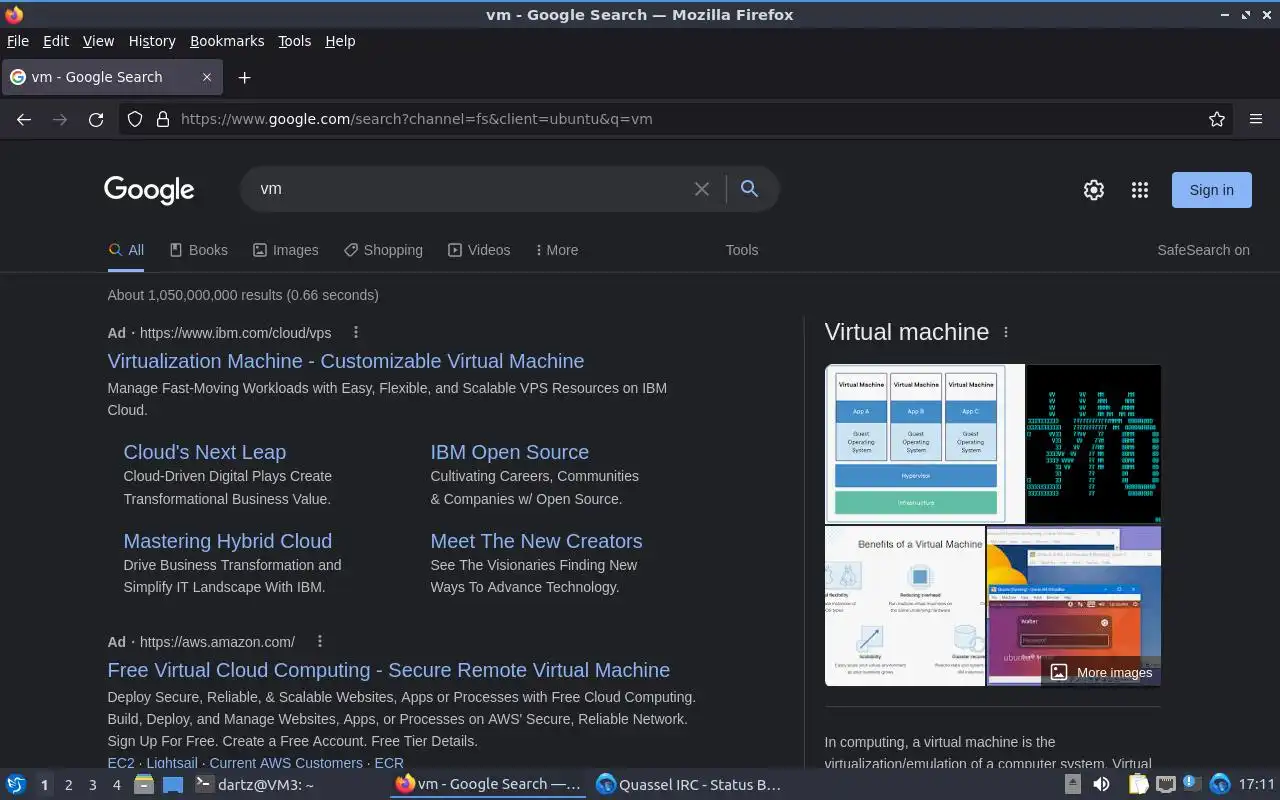Expand the More search filters dropdown

pos(557,250)
